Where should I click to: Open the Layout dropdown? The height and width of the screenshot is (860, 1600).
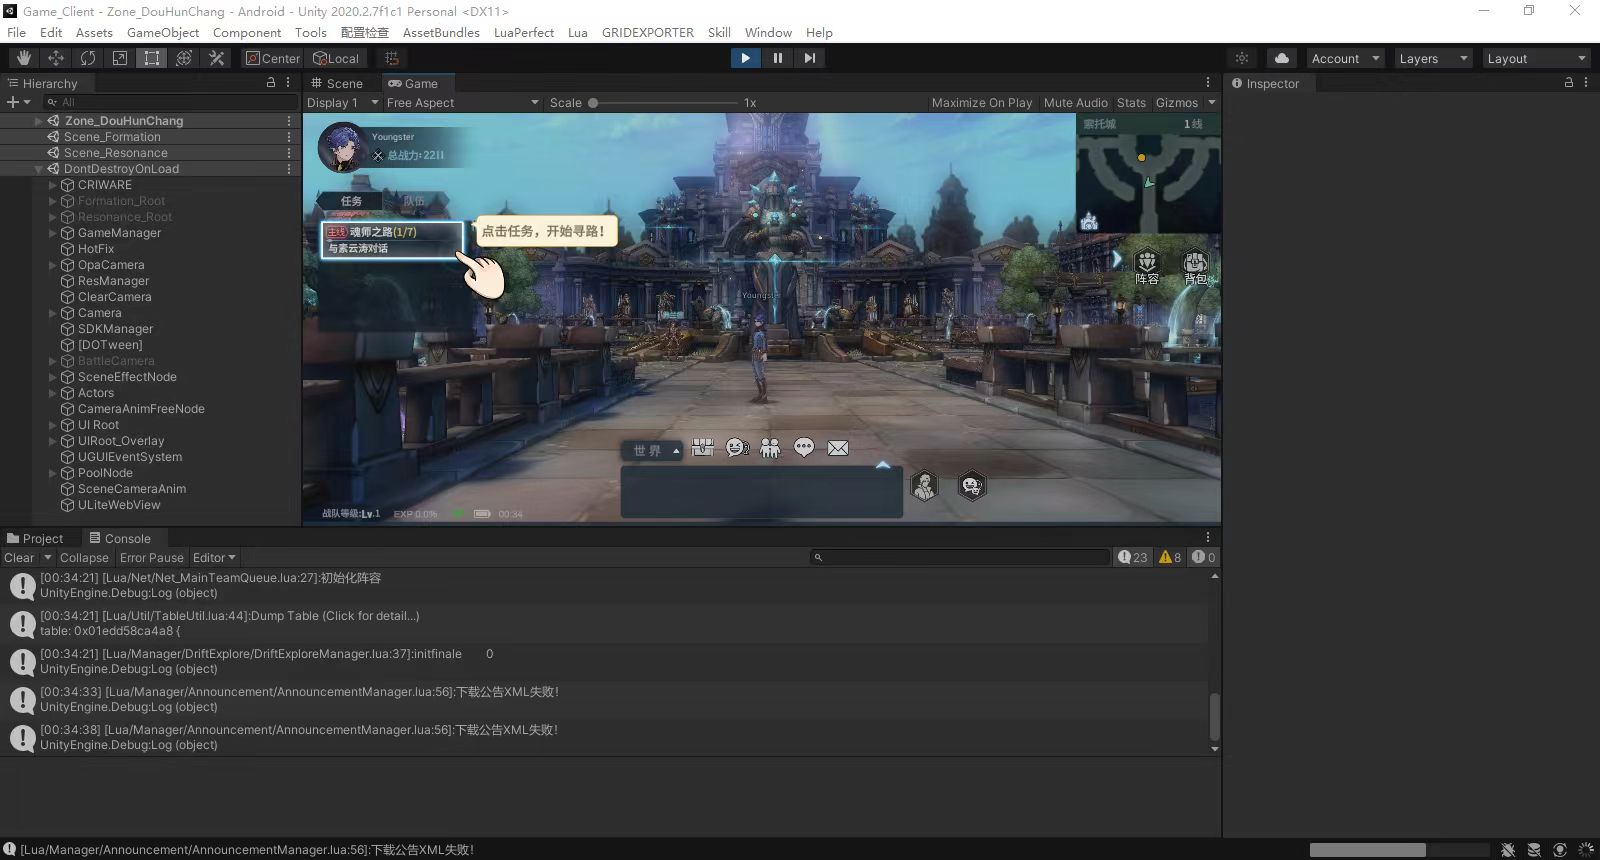tap(1536, 58)
